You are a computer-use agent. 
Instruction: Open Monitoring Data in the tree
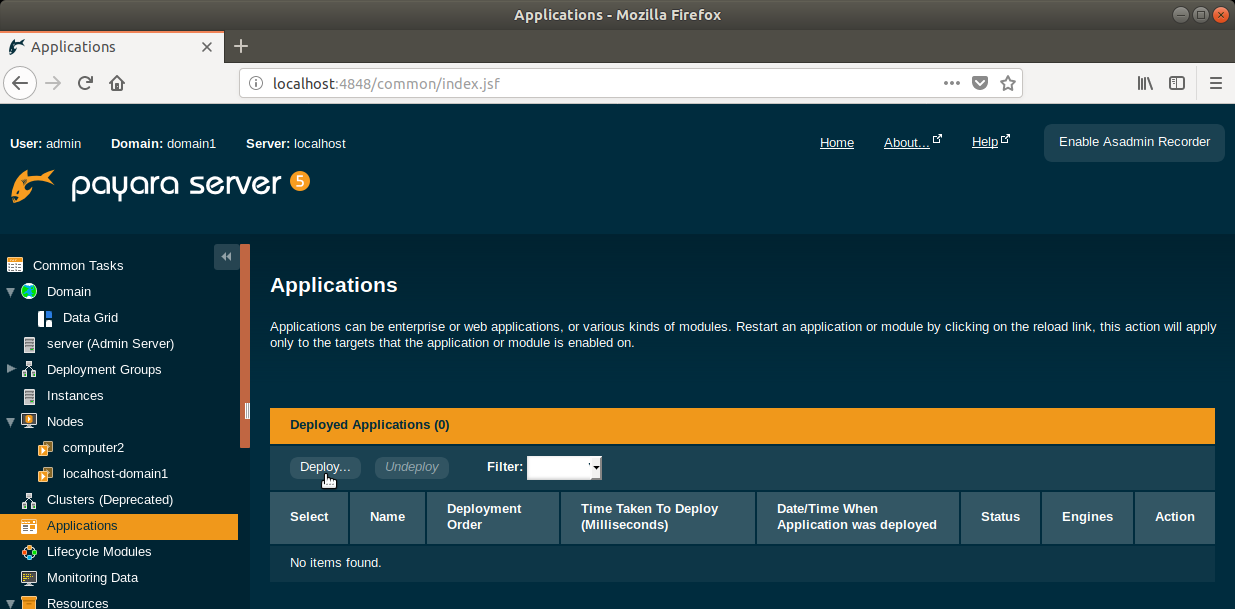pyautogui.click(x=92, y=578)
